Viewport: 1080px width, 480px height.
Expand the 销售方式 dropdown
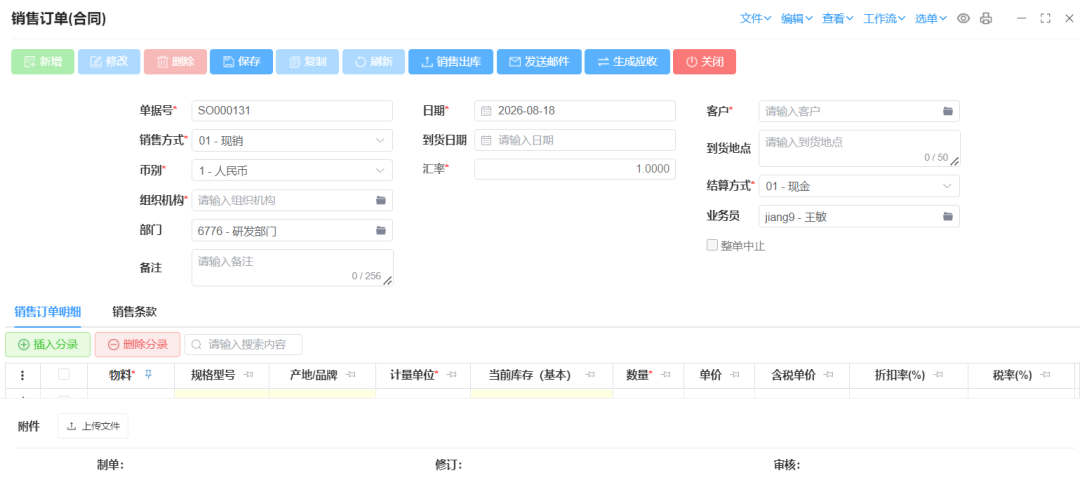pyautogui.click(x=380, y=140)
